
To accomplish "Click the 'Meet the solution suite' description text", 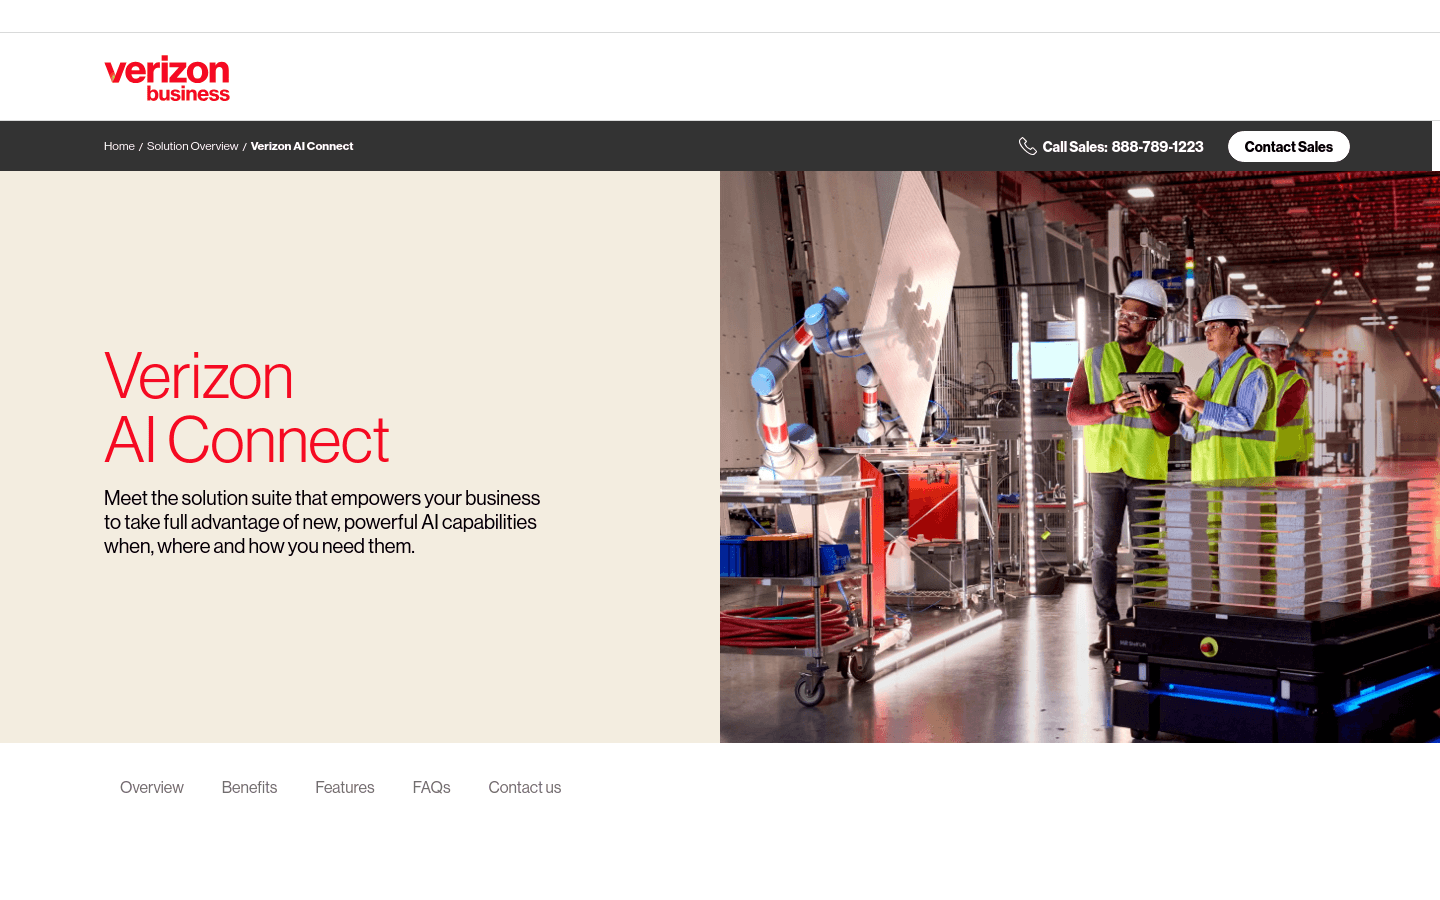I will pos(322,522).
